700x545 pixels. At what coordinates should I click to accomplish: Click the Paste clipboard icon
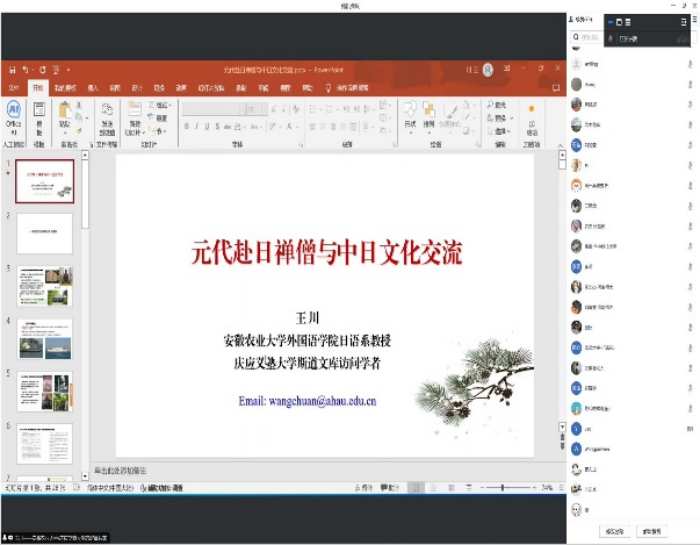click(65, 108)
